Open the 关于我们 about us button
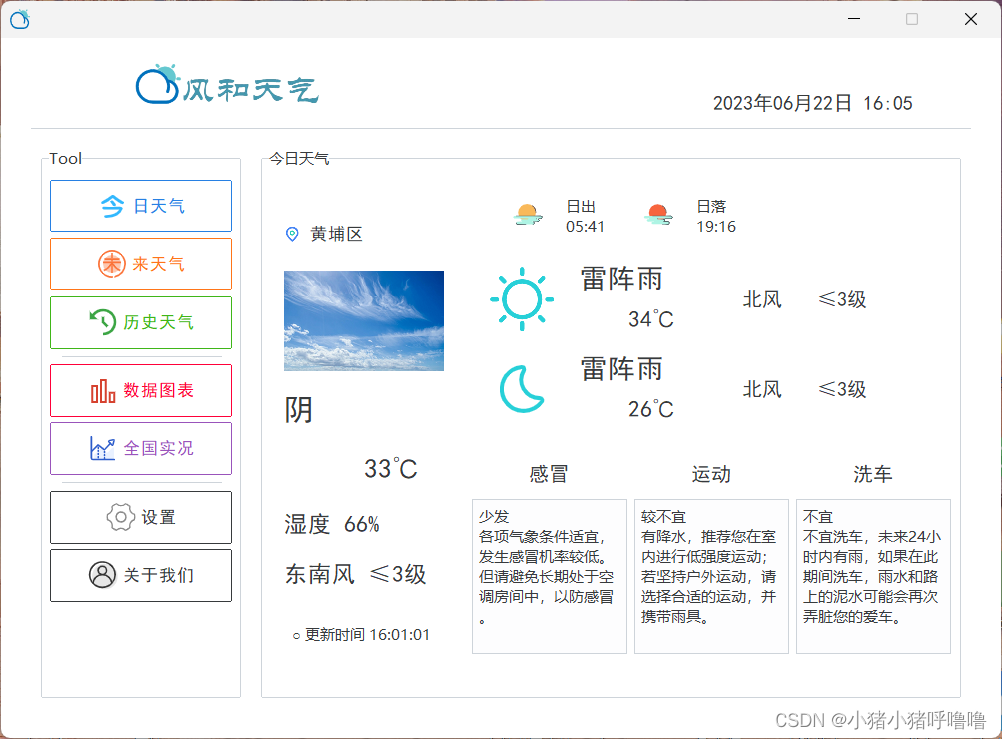Image resolution: width=1002 pixels, height=739 pixels. (141, 575)
